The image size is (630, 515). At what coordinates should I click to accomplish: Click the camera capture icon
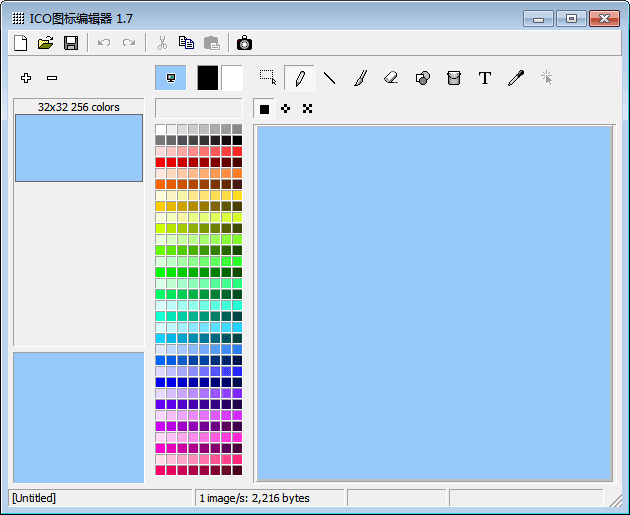[244, 42]
